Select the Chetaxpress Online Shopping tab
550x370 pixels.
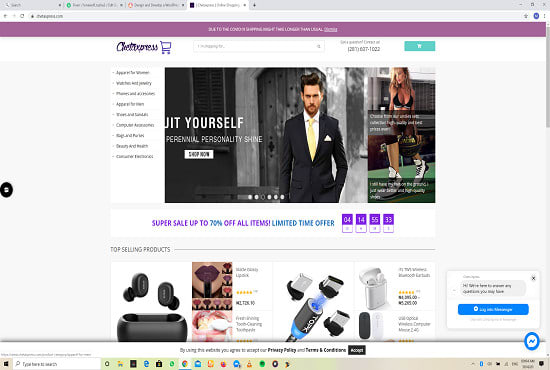(218, 5)
